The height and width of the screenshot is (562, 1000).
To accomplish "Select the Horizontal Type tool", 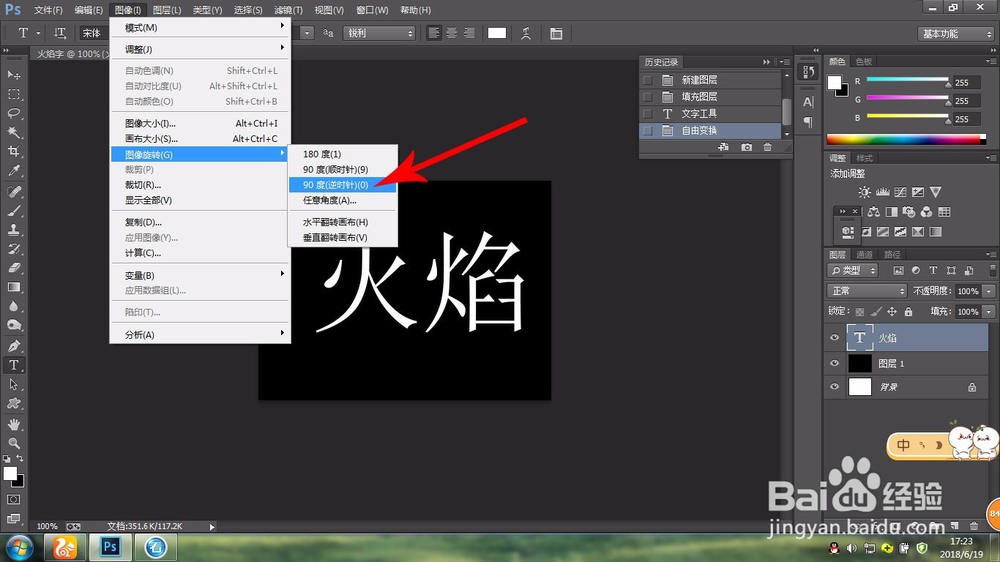I will 13,365.
